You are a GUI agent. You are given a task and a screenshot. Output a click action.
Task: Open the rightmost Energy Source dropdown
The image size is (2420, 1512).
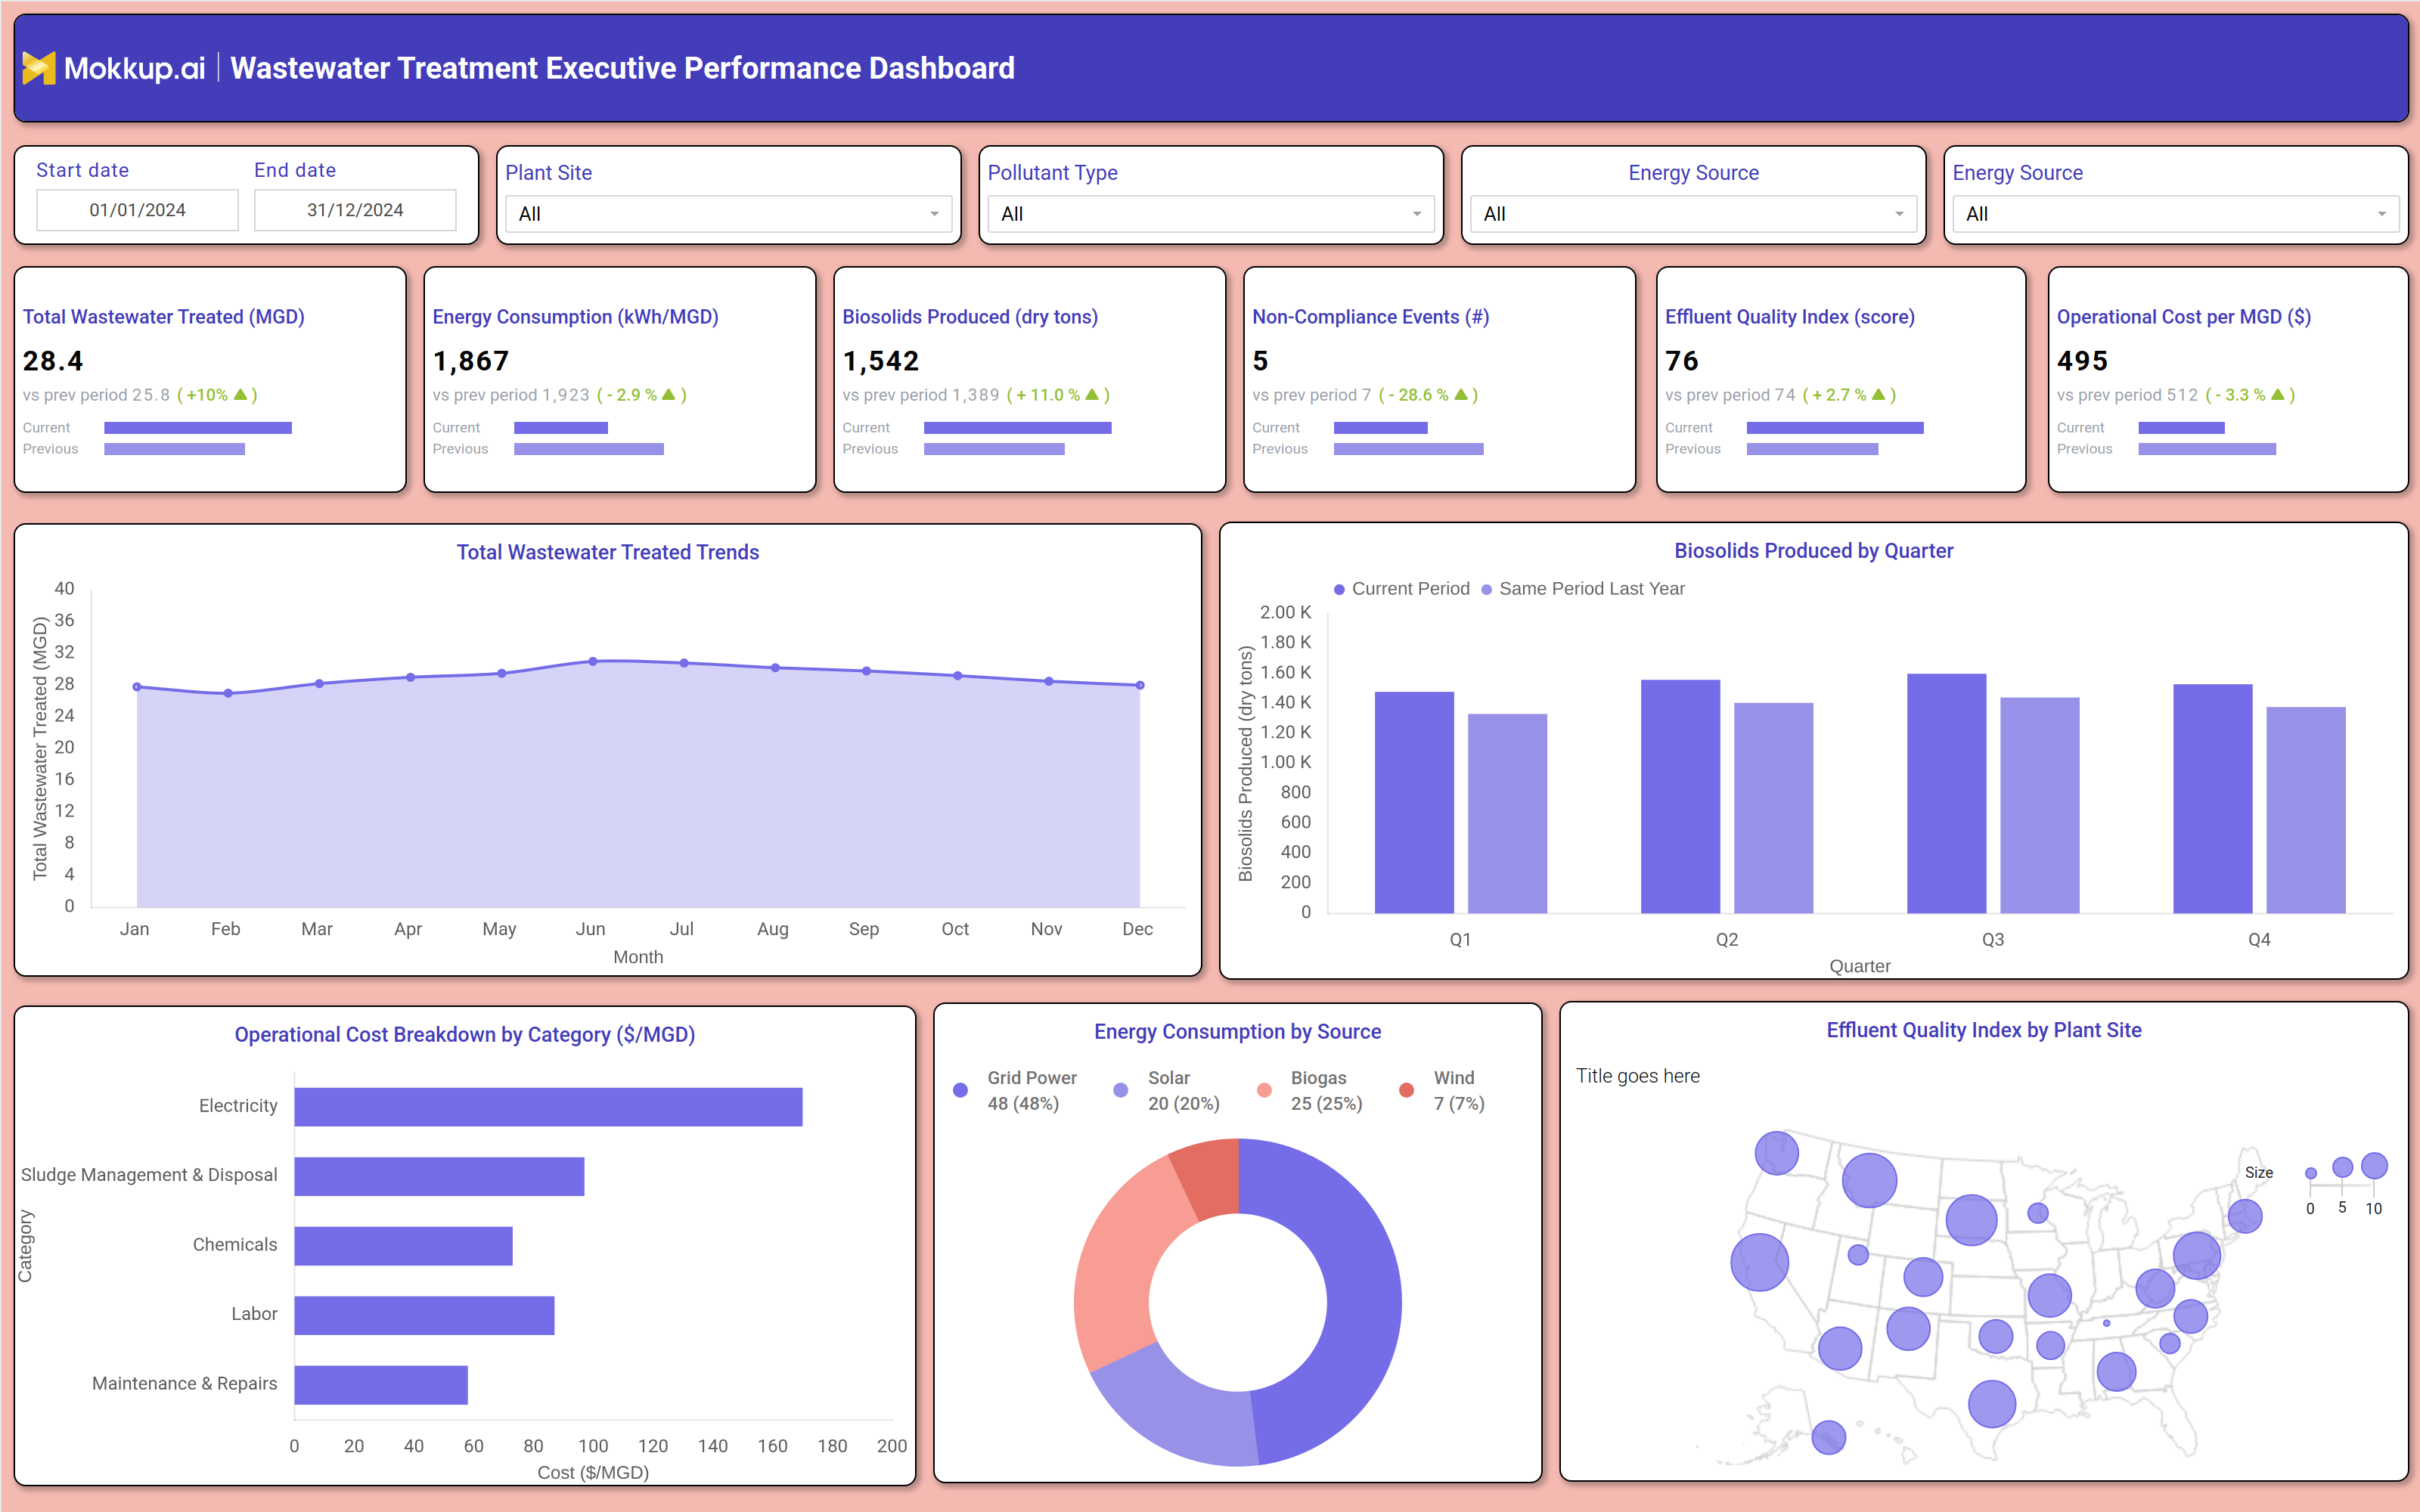pyautogui.click(x=2175, y=214)
